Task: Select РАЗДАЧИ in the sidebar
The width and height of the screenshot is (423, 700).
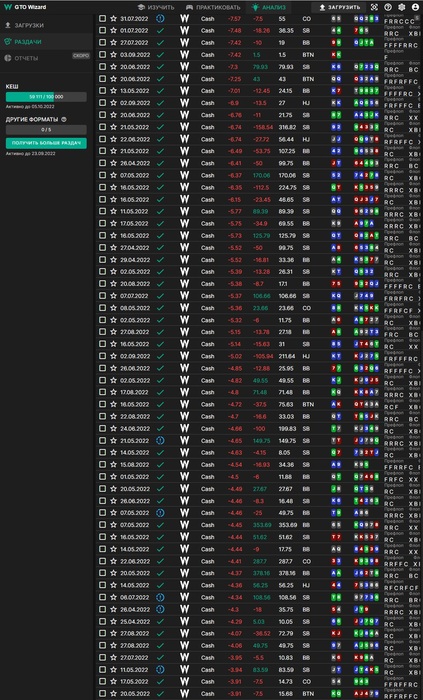Action: tap(23, 42)
